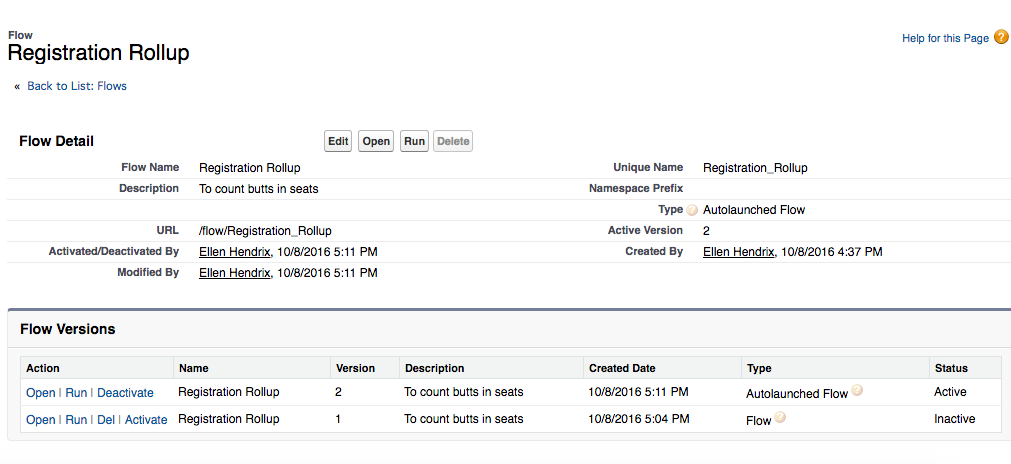Click the Help for this Page question icon

pos(1001,38)
